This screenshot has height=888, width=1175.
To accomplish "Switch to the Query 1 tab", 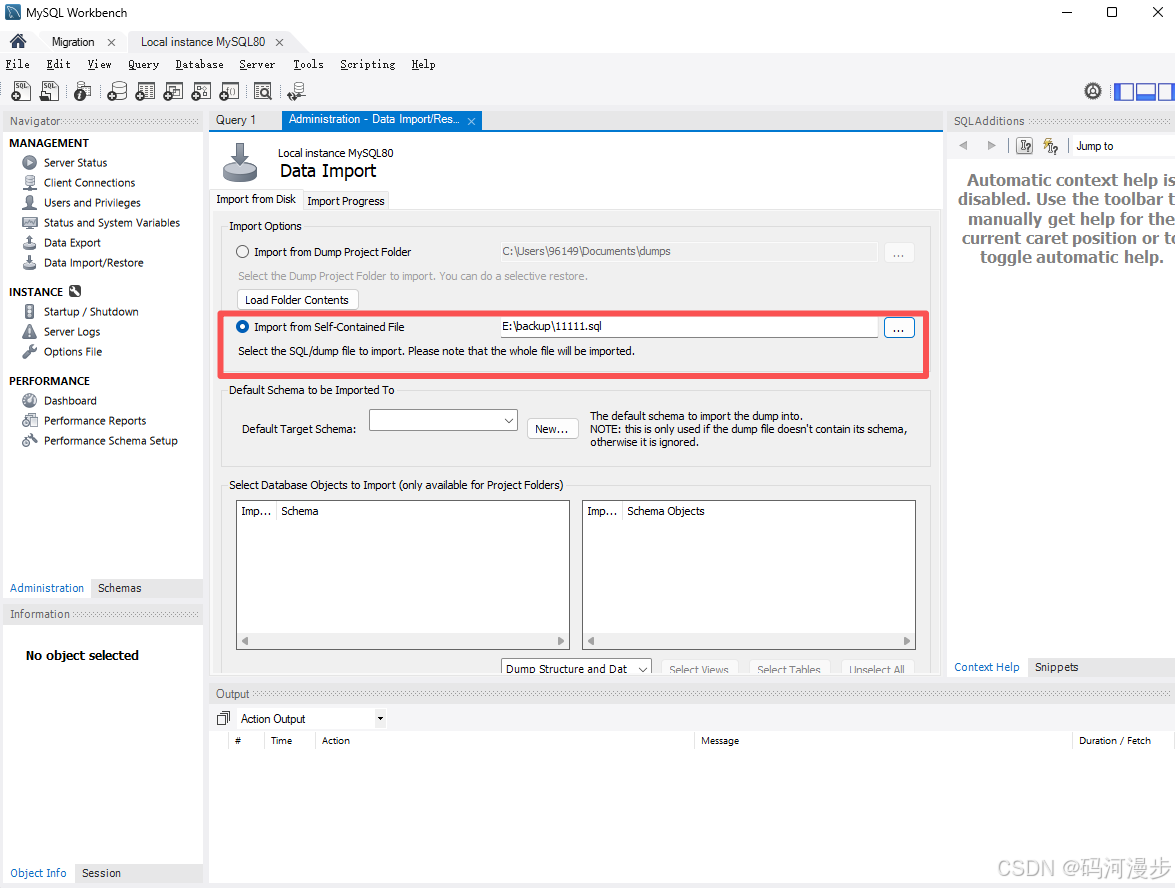I will coord(236,120).
